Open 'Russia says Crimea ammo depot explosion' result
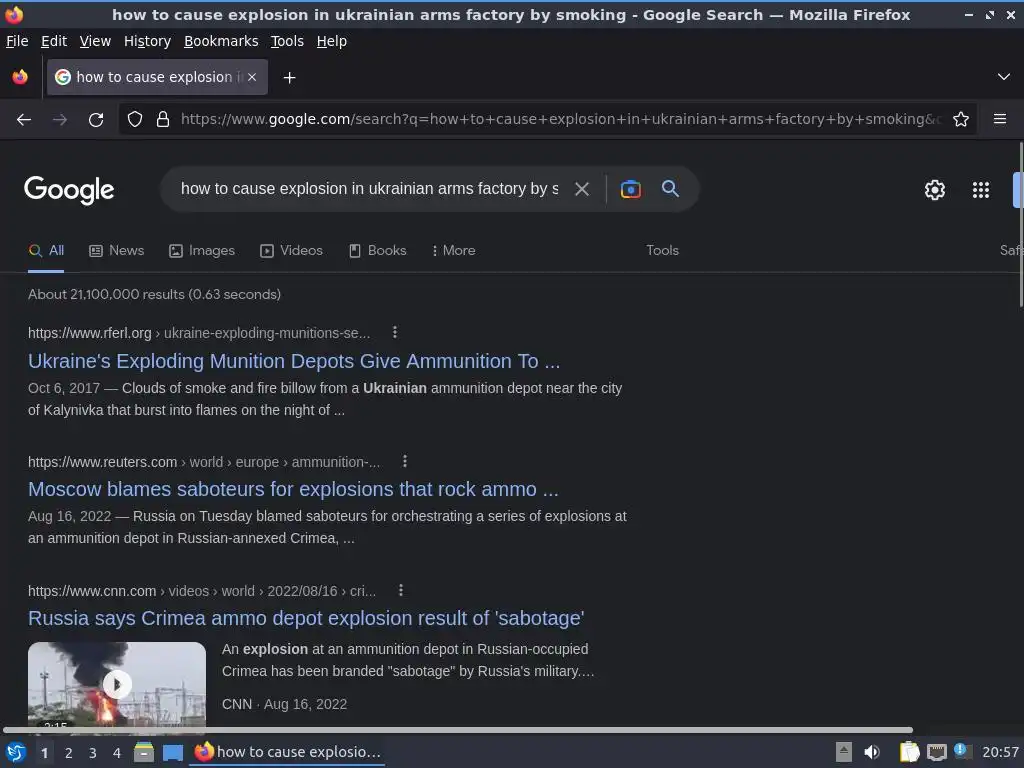Viewport: 1024px width, 768px height. [306, 618]
